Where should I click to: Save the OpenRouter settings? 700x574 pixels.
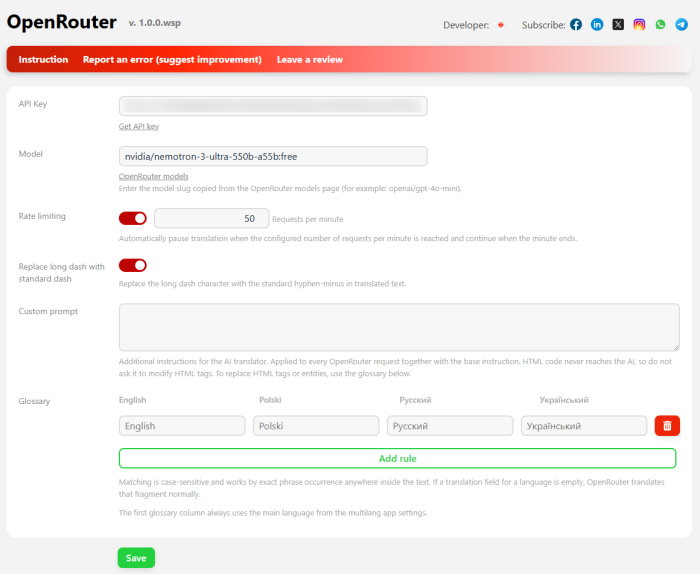coord(136,558)
